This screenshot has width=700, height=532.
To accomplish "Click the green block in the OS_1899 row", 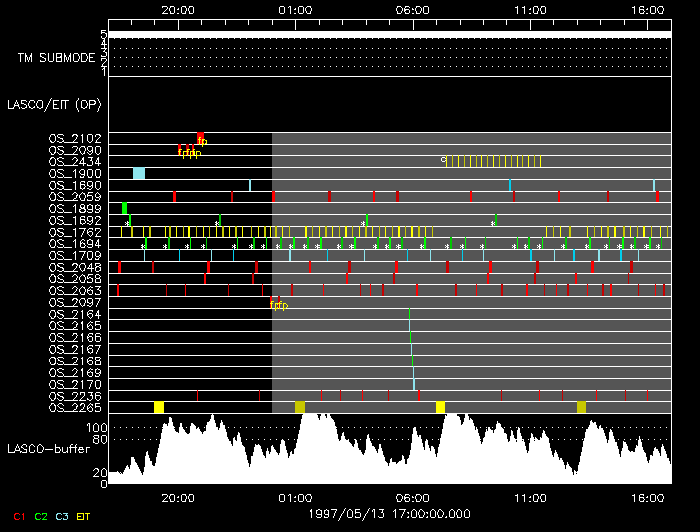I will (x=125, y=208).
